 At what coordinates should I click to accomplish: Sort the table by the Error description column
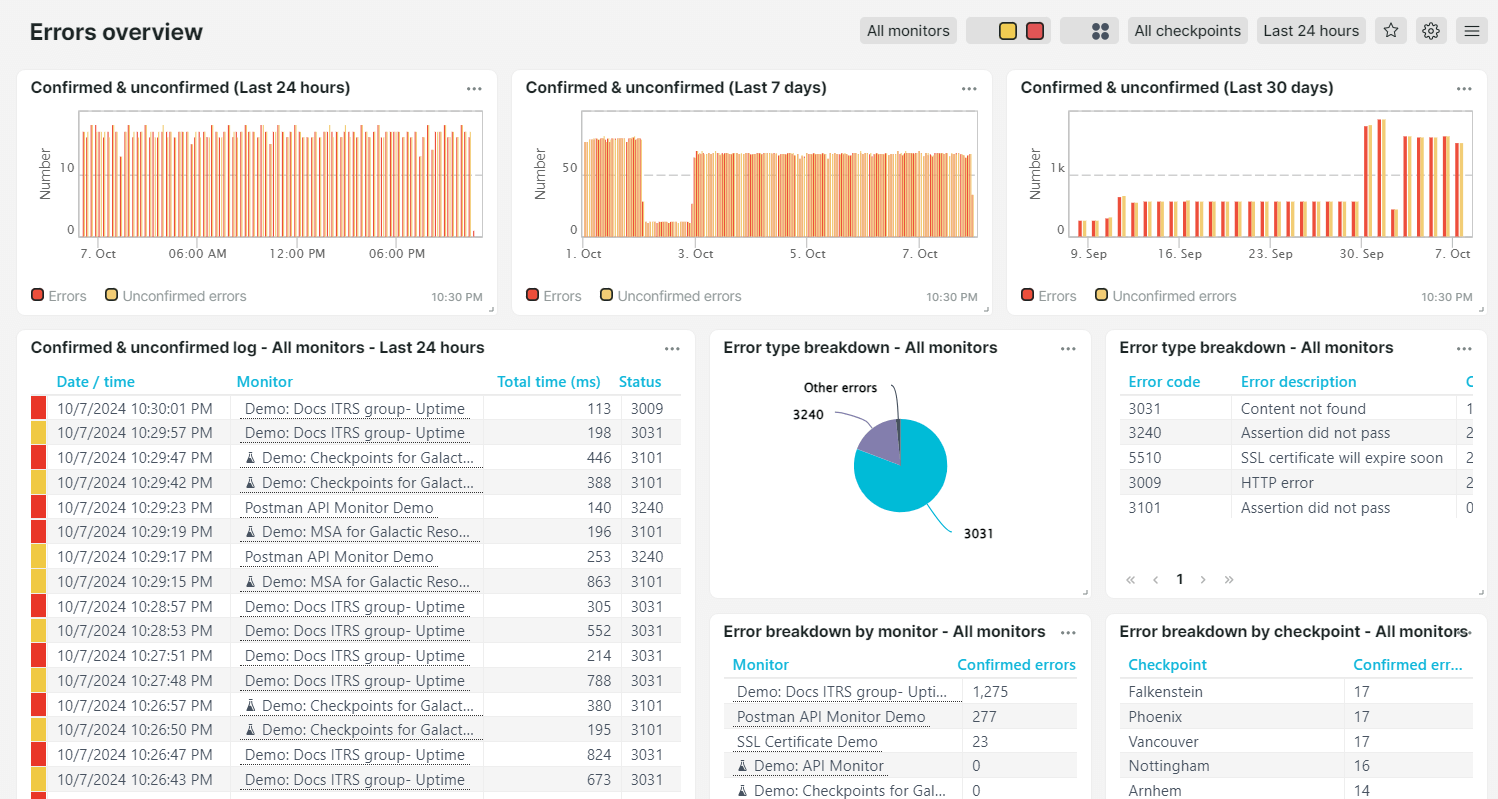click(x=1299, y=382)
